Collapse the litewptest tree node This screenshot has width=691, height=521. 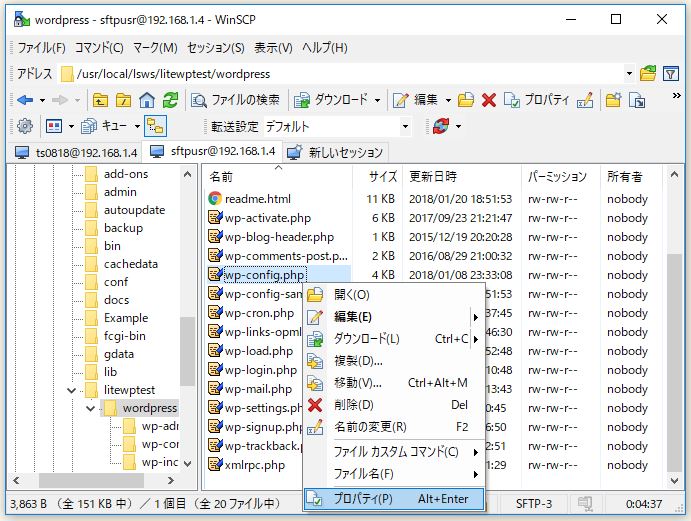pos(71,390)
